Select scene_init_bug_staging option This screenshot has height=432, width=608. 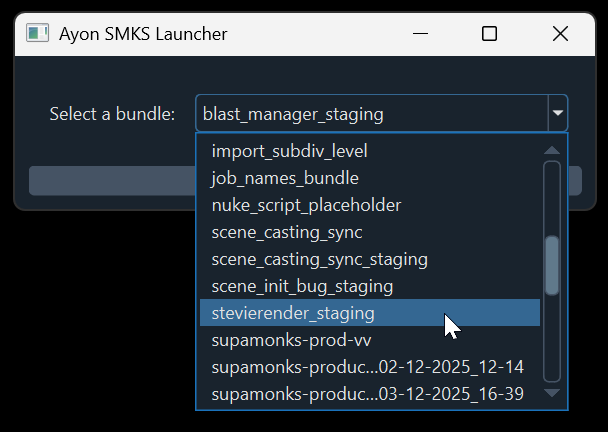(302, 287)
